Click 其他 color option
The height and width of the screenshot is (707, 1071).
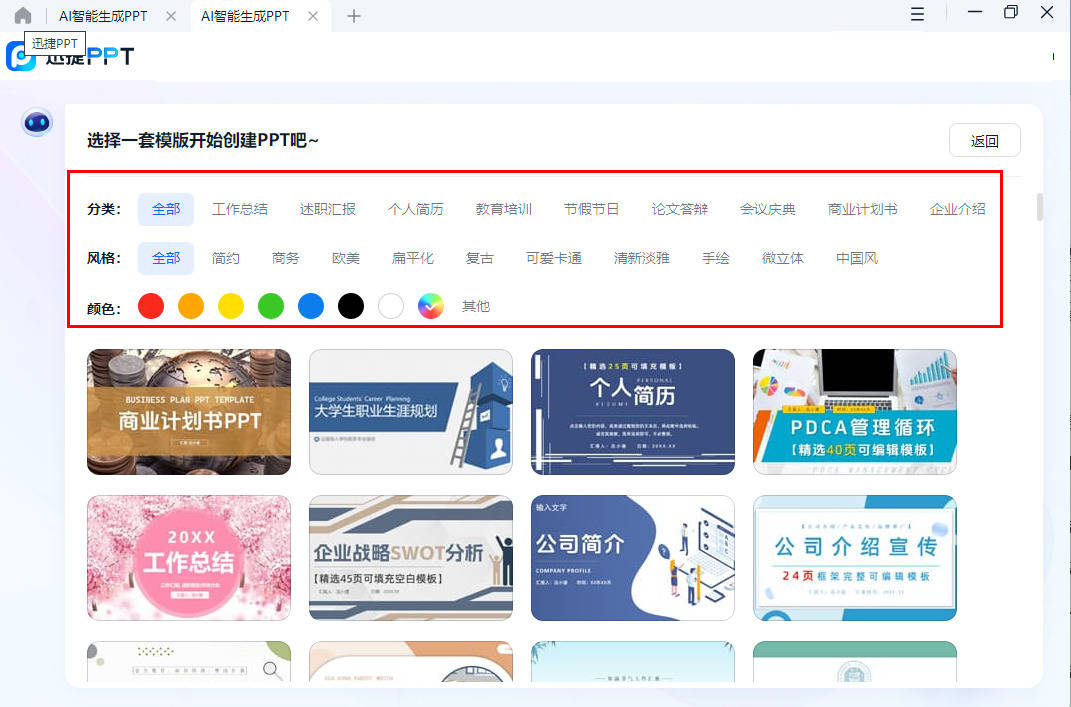pos(476,306)
